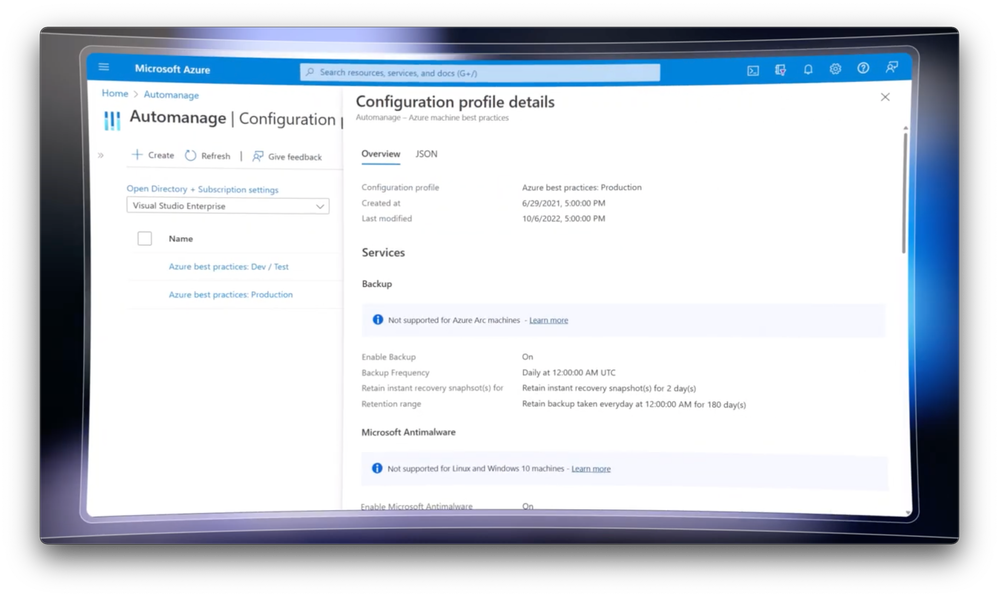
Task: Click the Last modified value '10/6/2022, 5:00:00 PM'
Action: (564, 219)
